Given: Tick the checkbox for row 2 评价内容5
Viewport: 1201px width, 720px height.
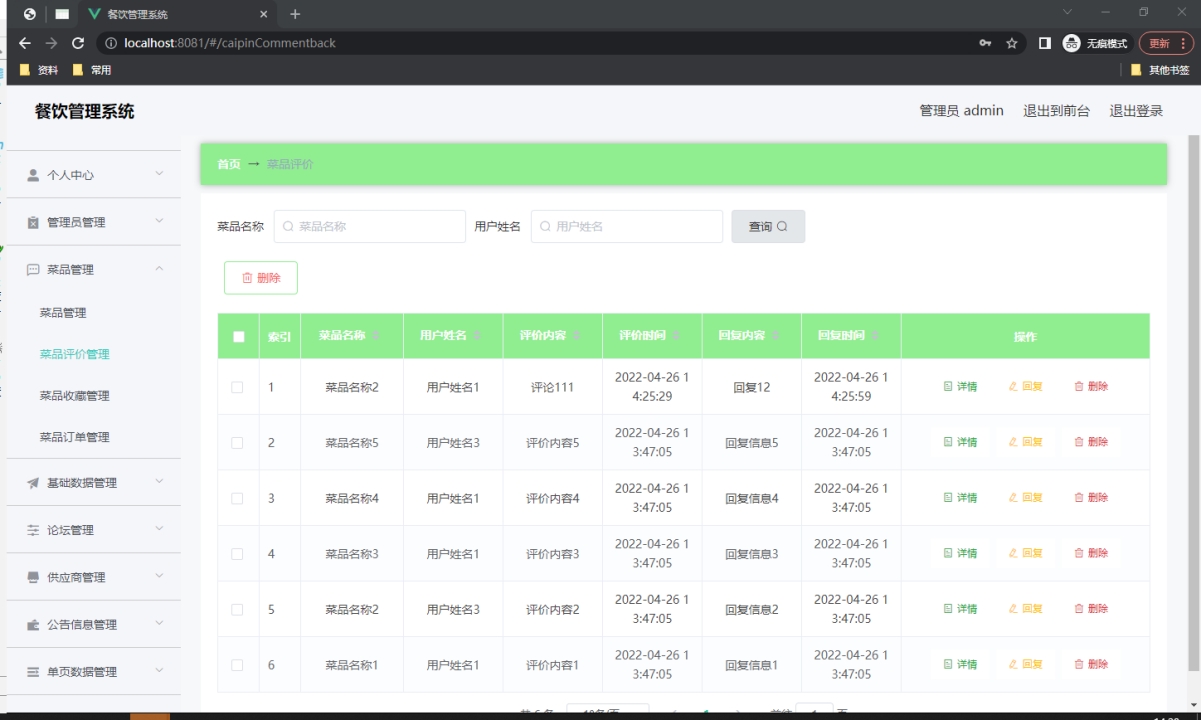Looking at the screenshot, I should [237, 442].
